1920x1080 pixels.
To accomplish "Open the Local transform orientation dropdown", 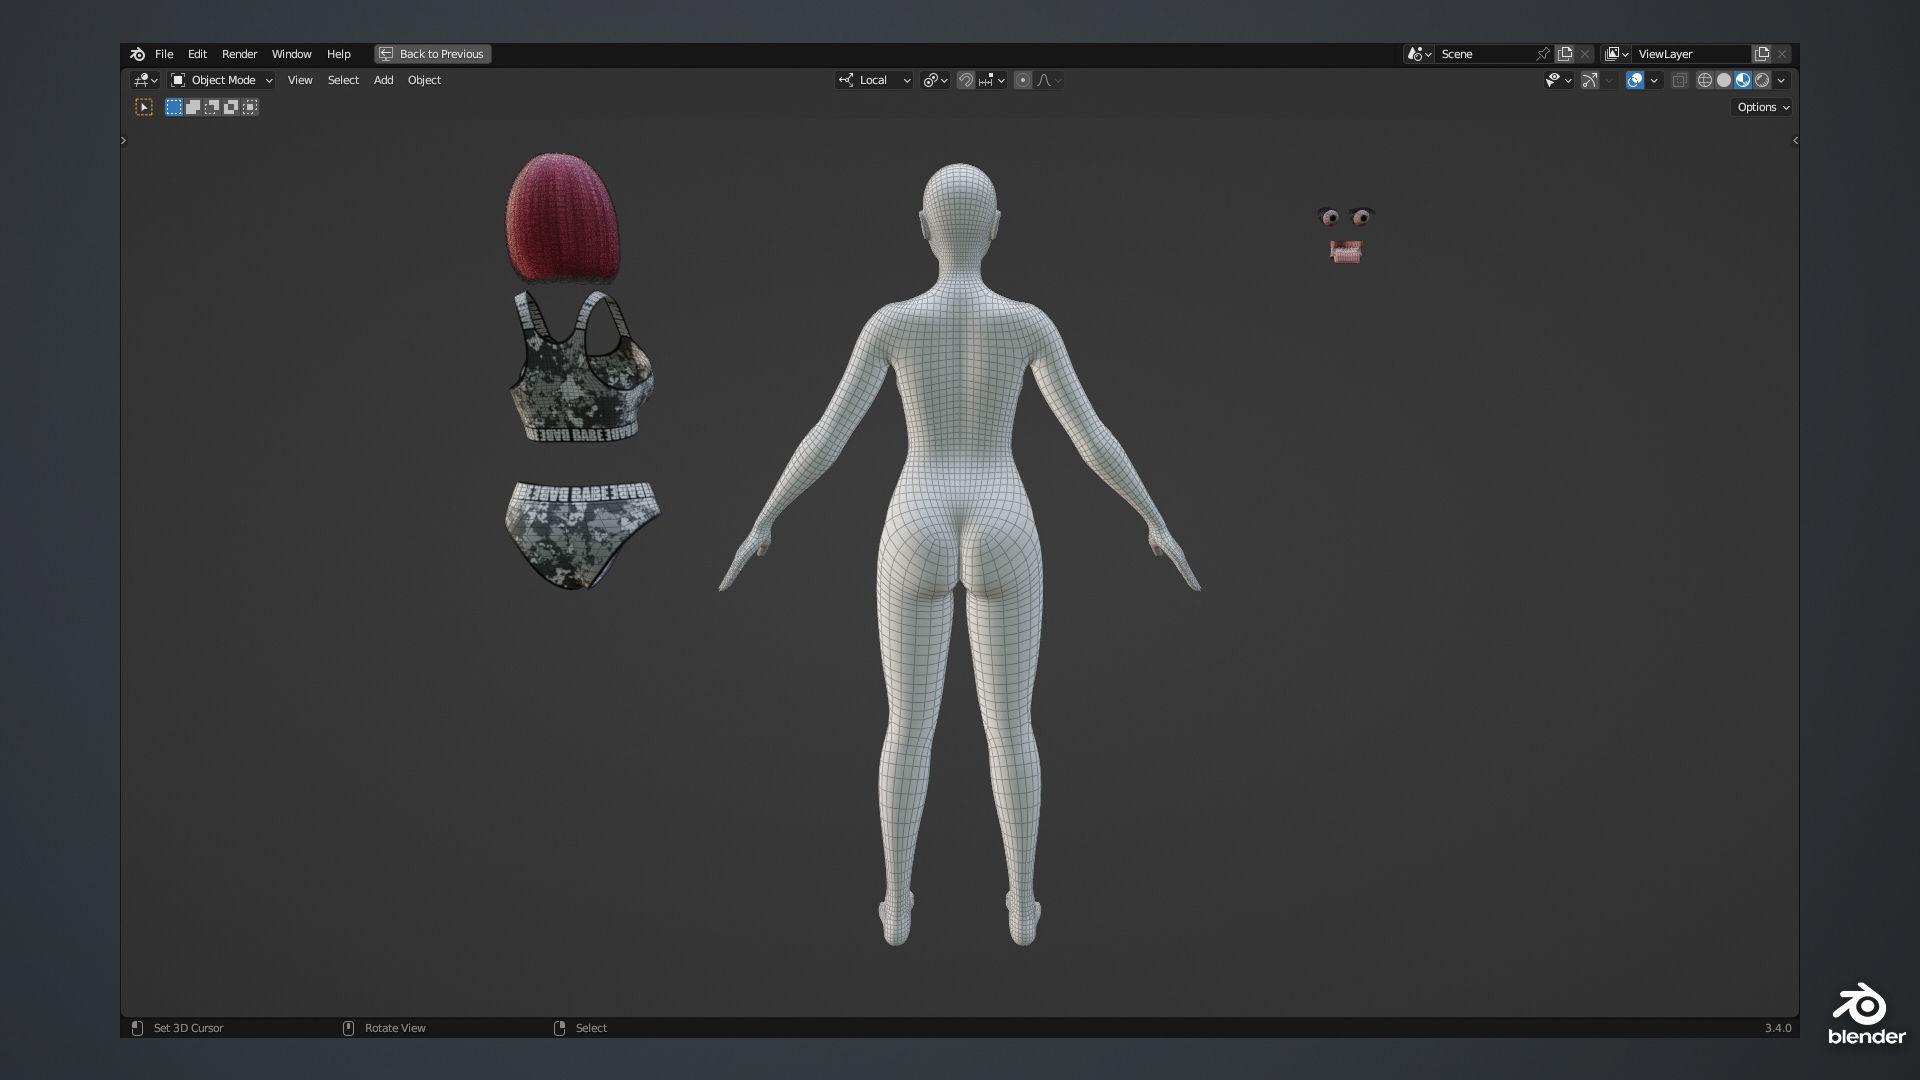I will (x=875, y=80).
